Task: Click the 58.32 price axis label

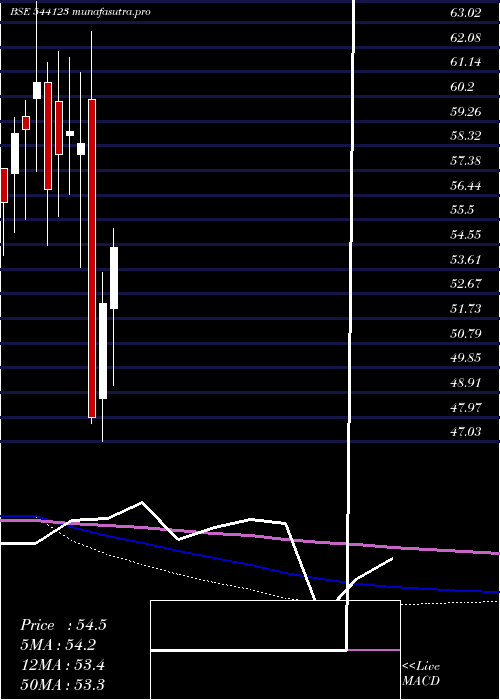Action: point(466,136)
